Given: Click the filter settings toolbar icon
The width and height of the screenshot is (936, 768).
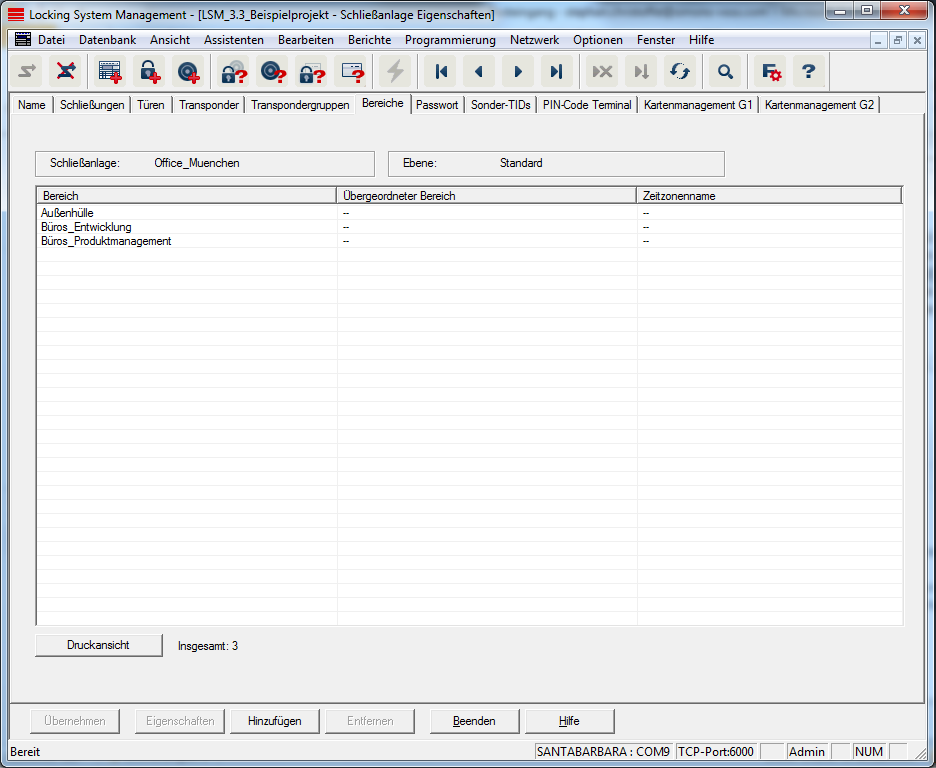Looking at the screenshot, I should pyautogui.click(x=771, y=72).
